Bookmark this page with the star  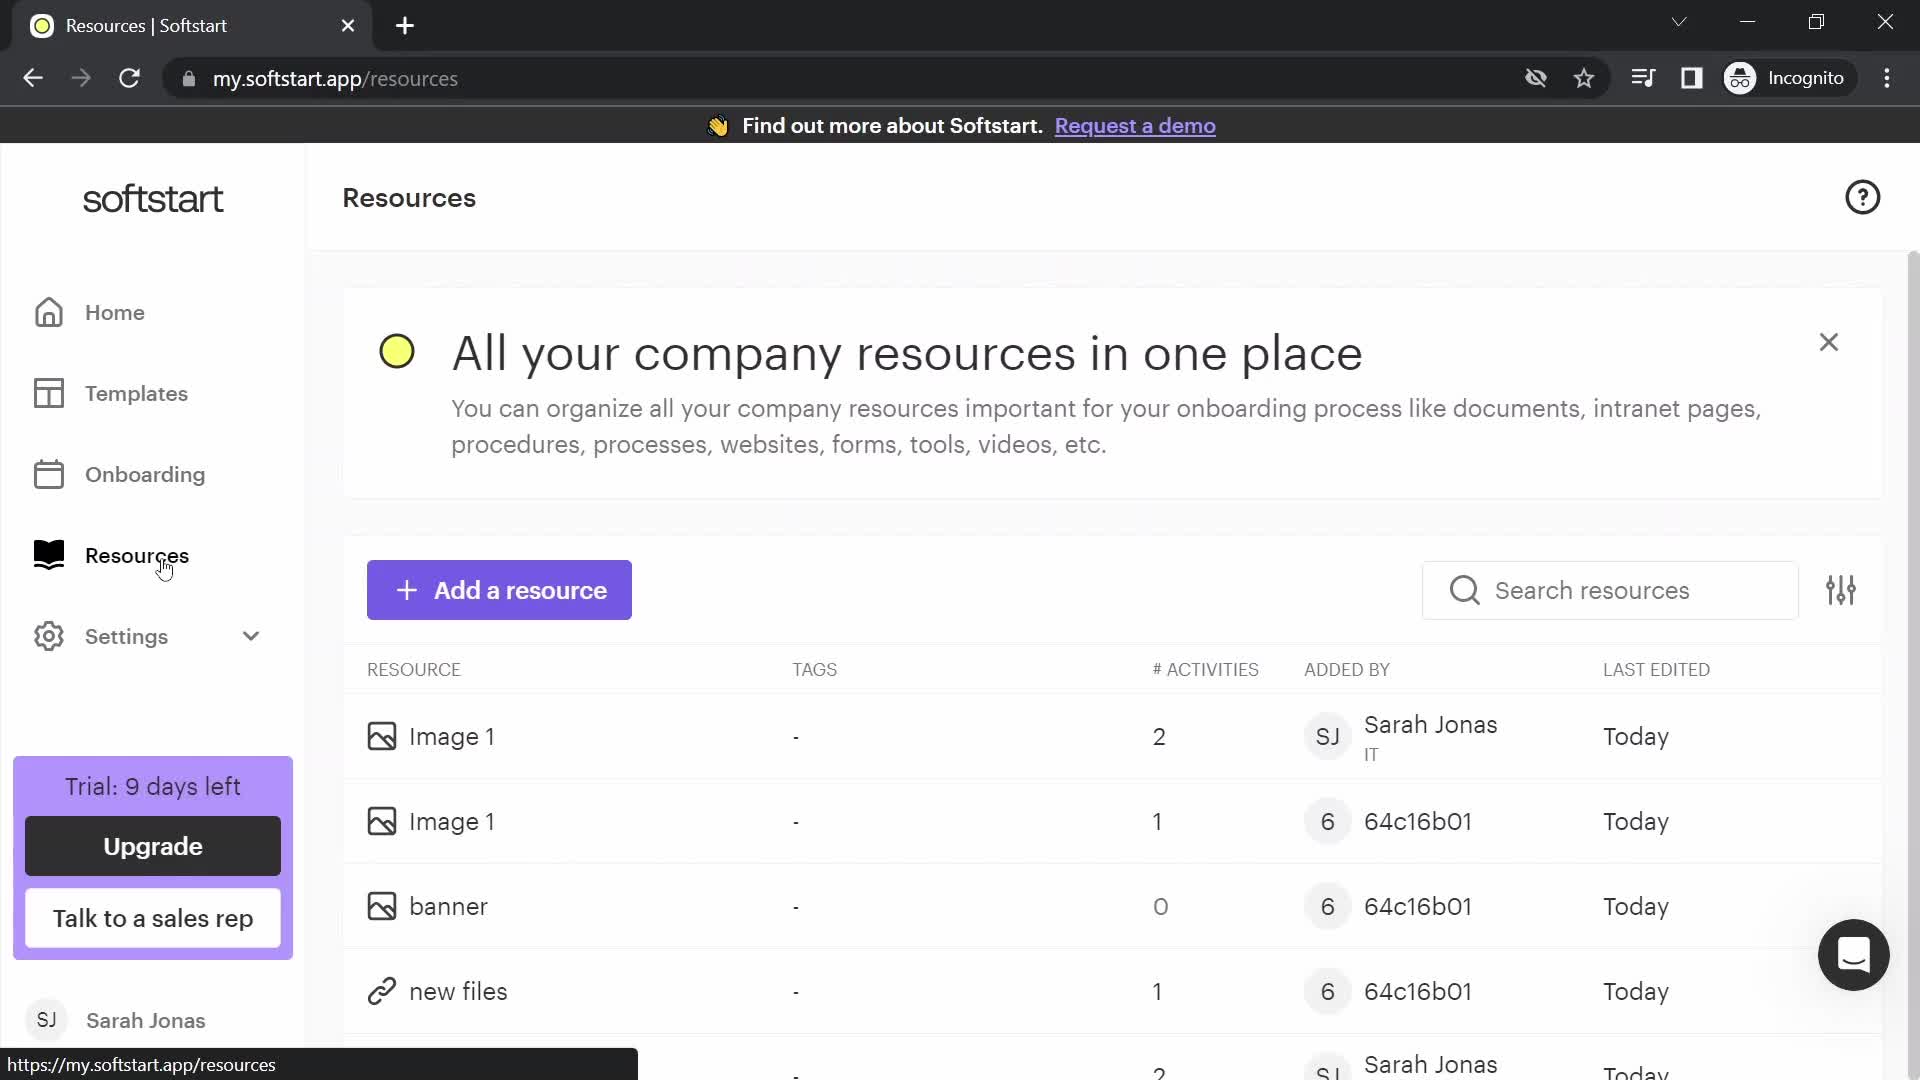point(1584,78)
